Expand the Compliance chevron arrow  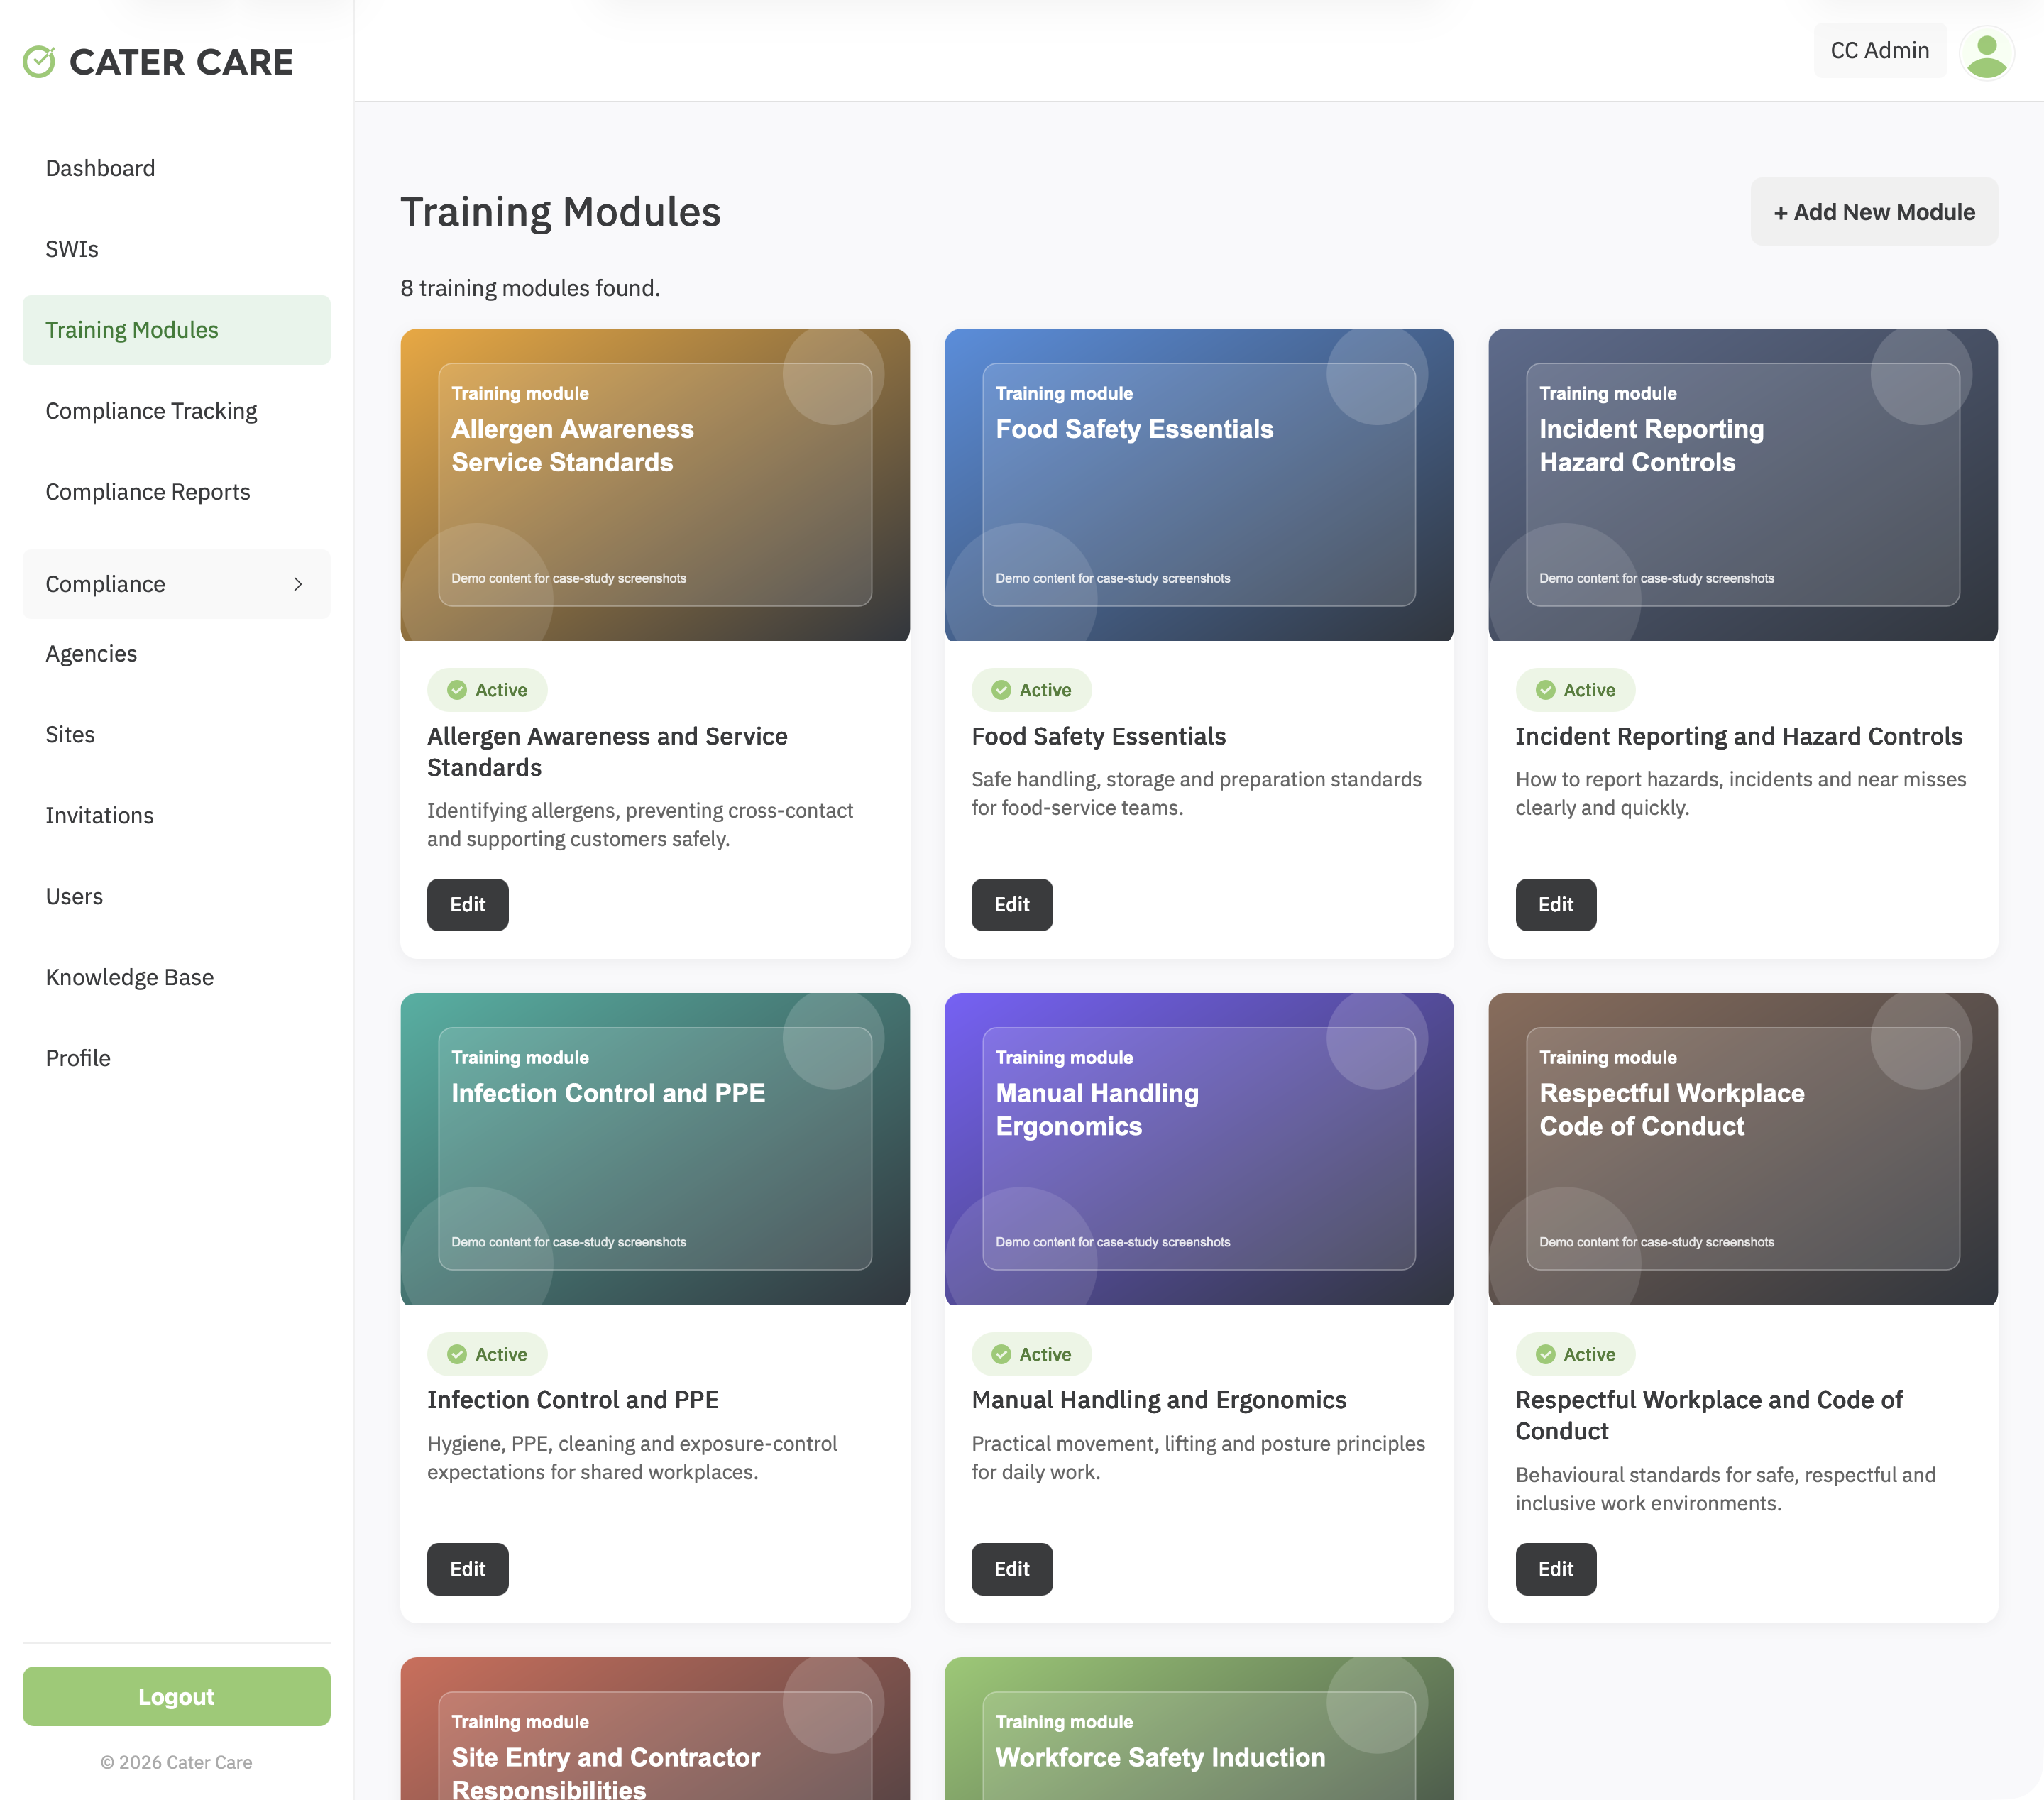(x=297, y=584)
